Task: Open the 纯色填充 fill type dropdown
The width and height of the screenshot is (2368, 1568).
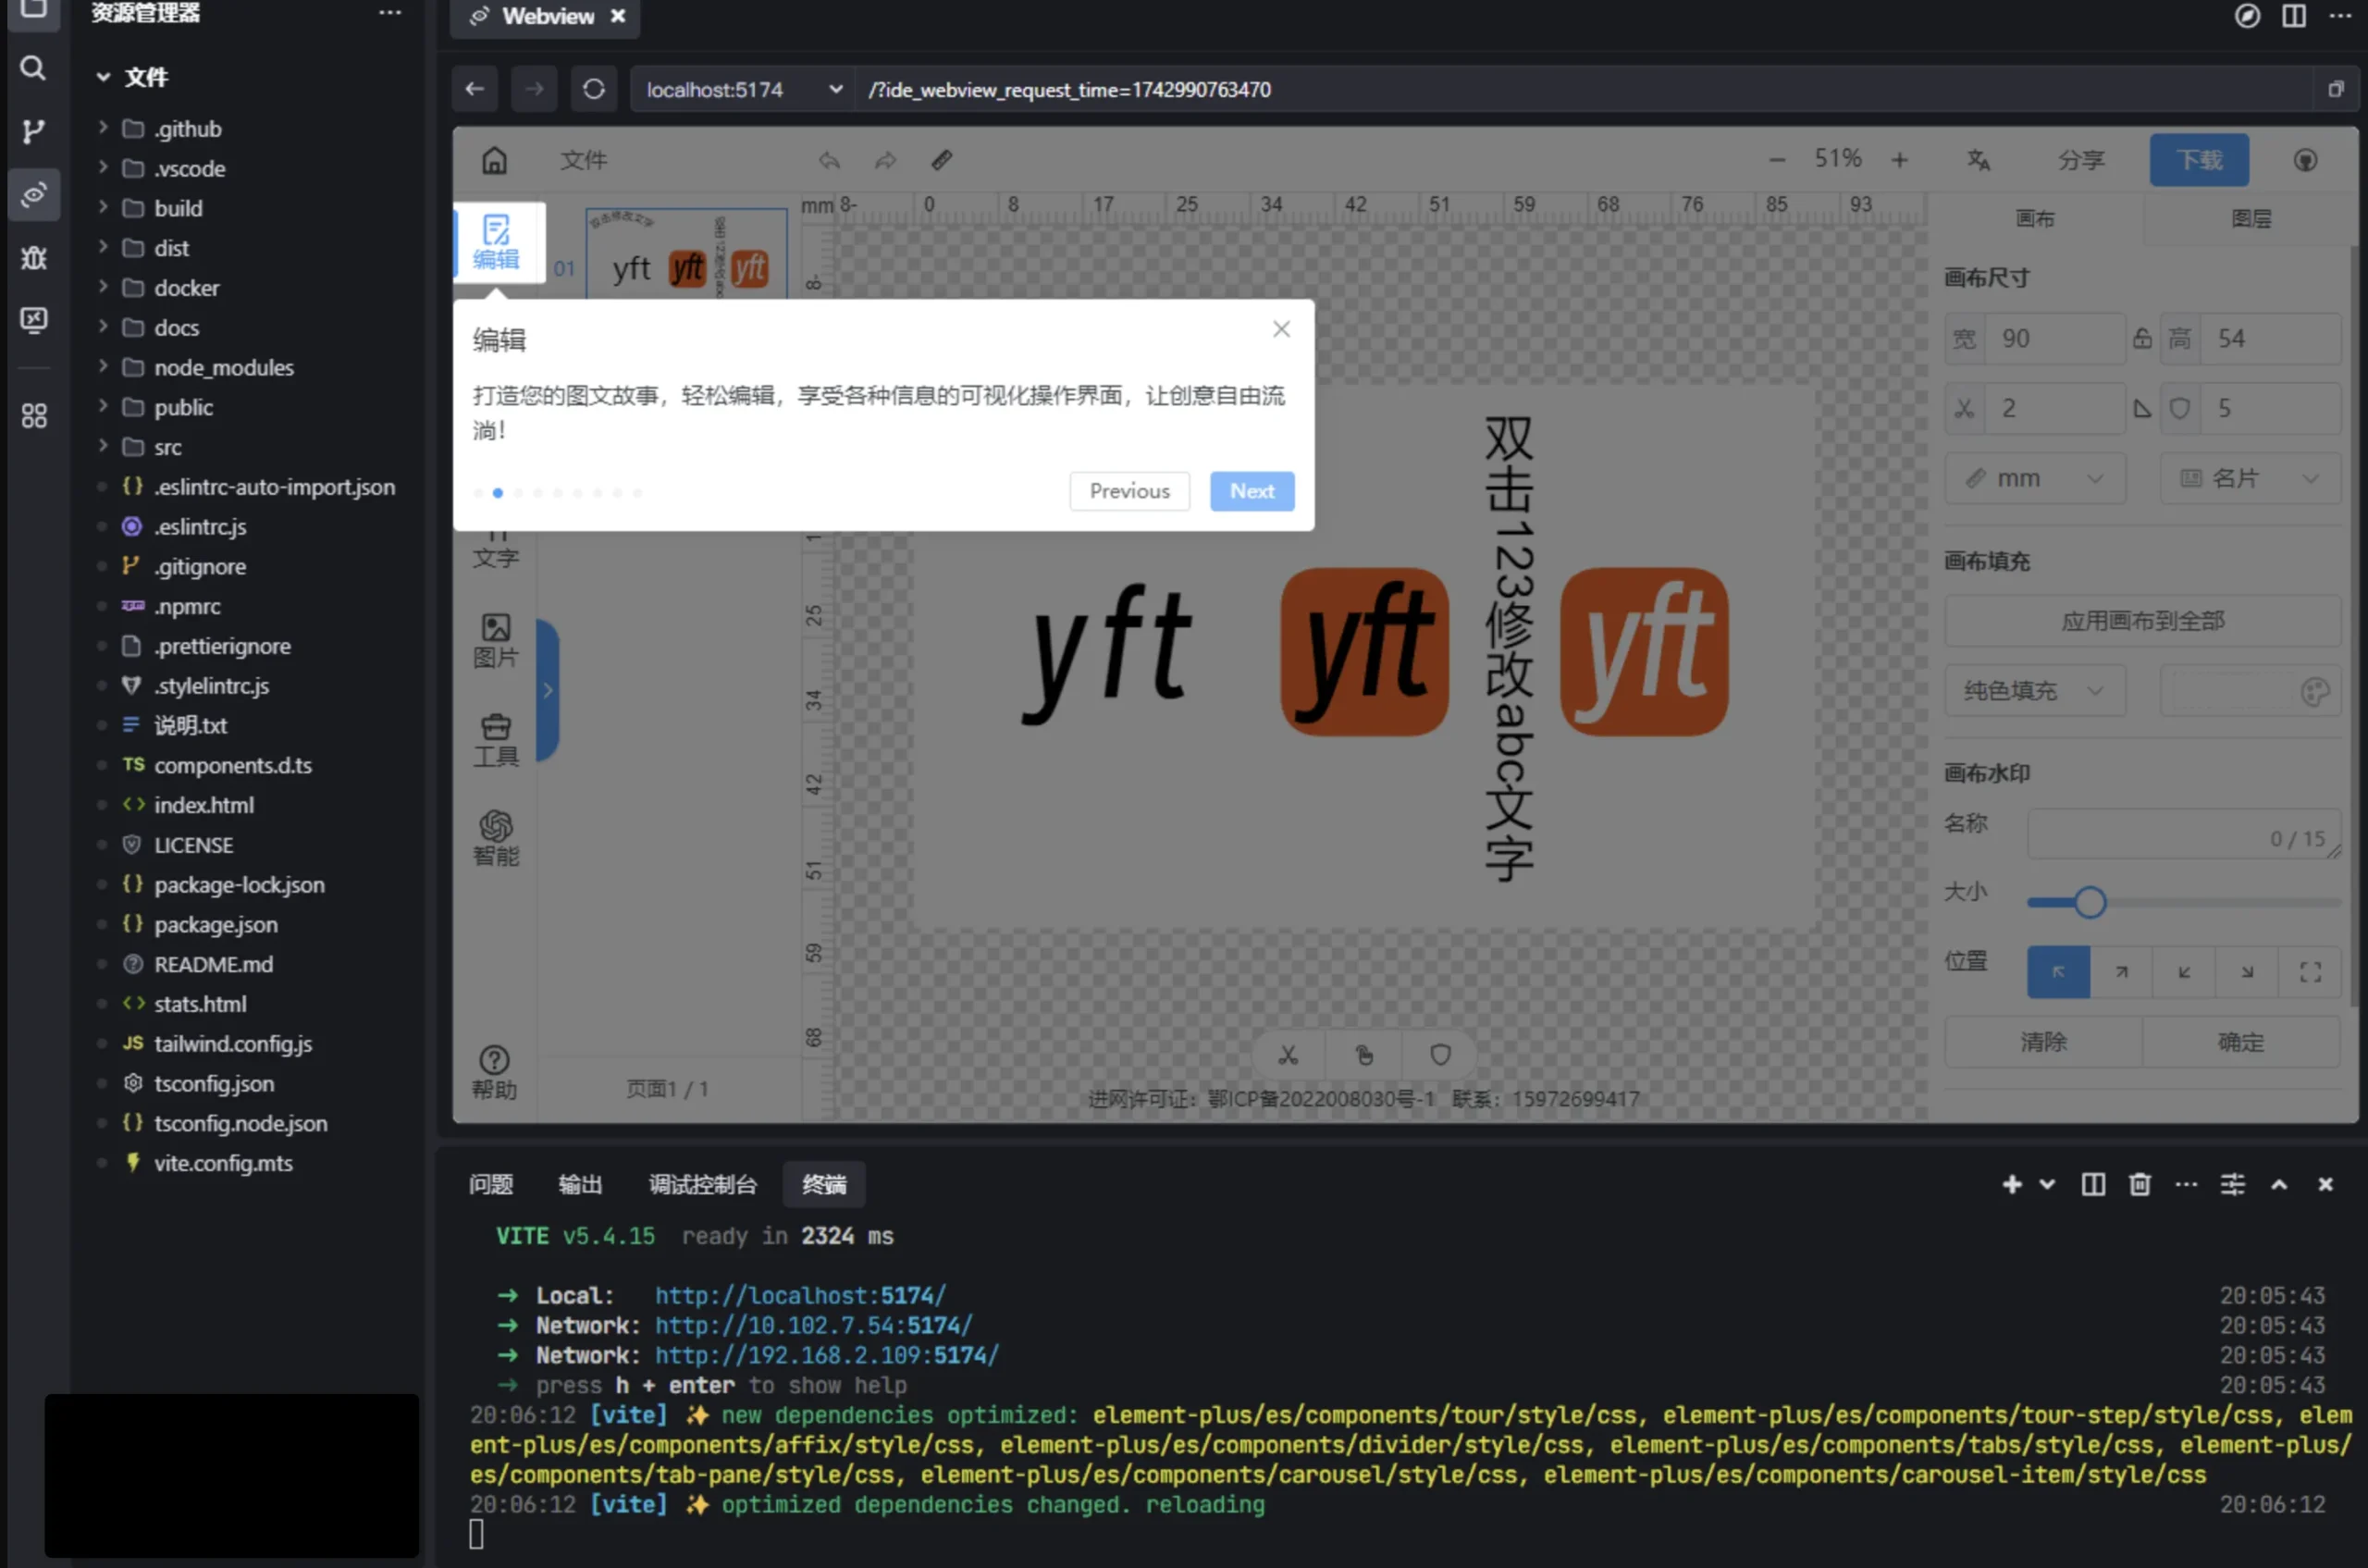Action: point(2035,690)
